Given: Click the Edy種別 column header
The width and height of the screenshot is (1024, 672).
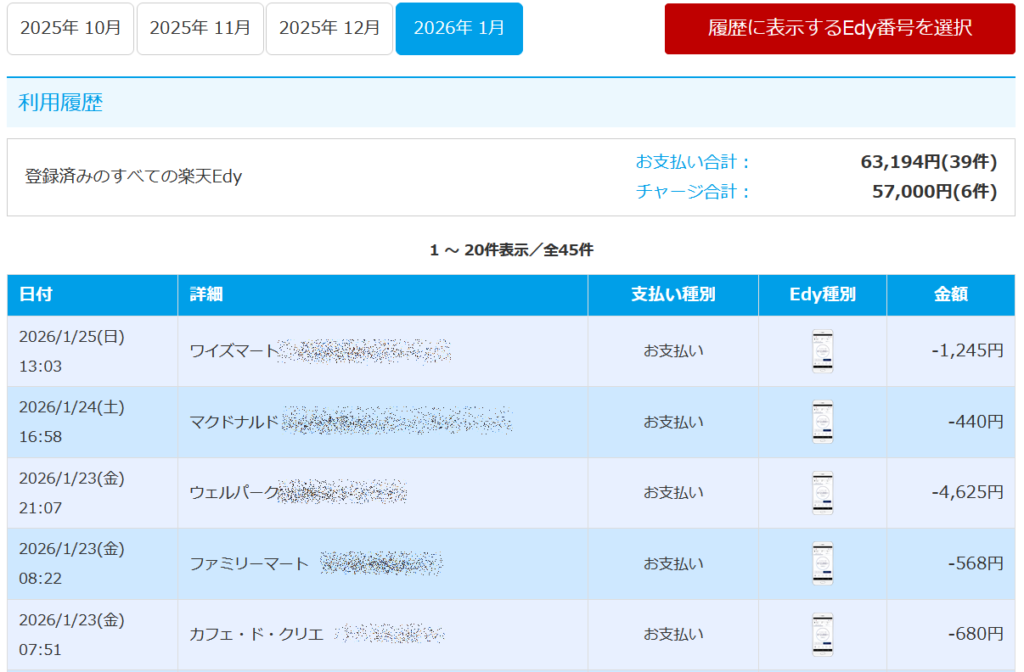Looking at the screenshot, I should pyautogui.click(x=822, y=295).
